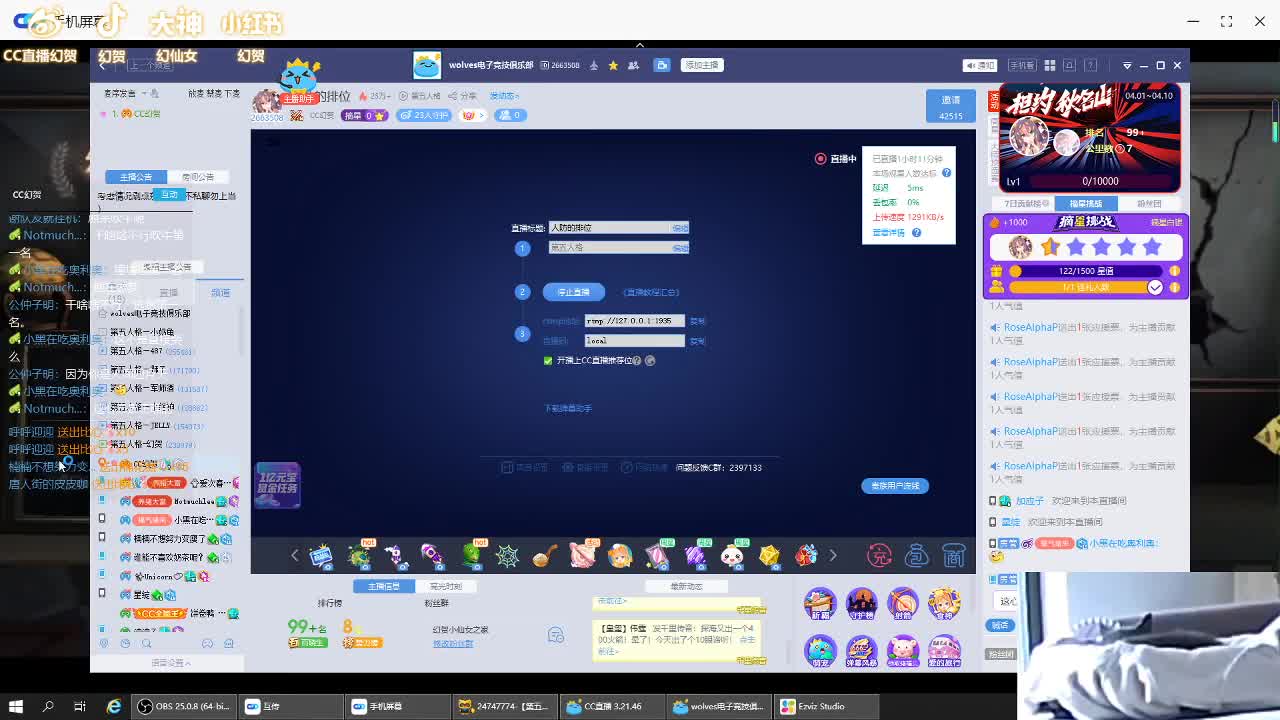
Task: Expand the 调音设置 audio settings panel
Action: pos(171,663)
